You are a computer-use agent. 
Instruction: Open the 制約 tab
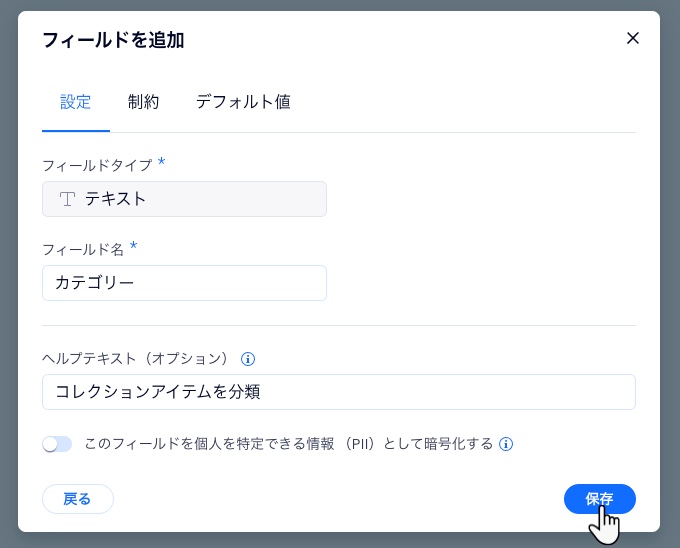tap(143, 102)
